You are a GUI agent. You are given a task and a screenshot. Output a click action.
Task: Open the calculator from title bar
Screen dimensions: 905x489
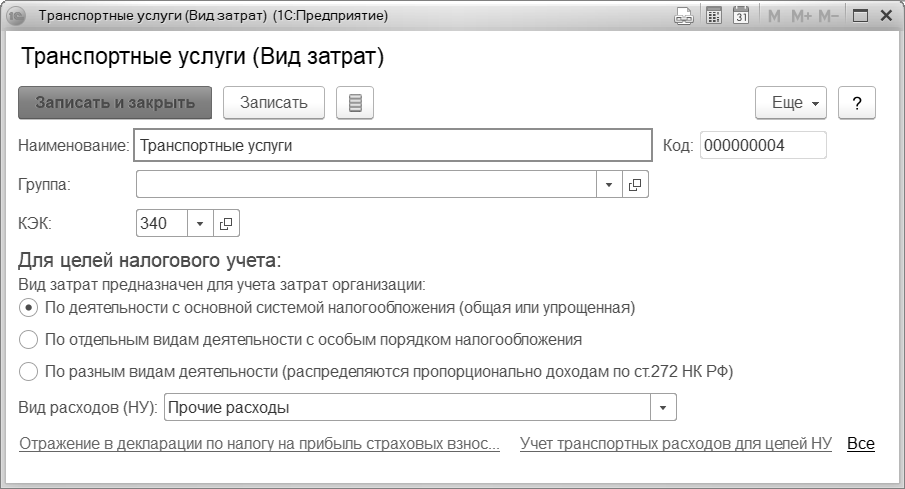713,17
